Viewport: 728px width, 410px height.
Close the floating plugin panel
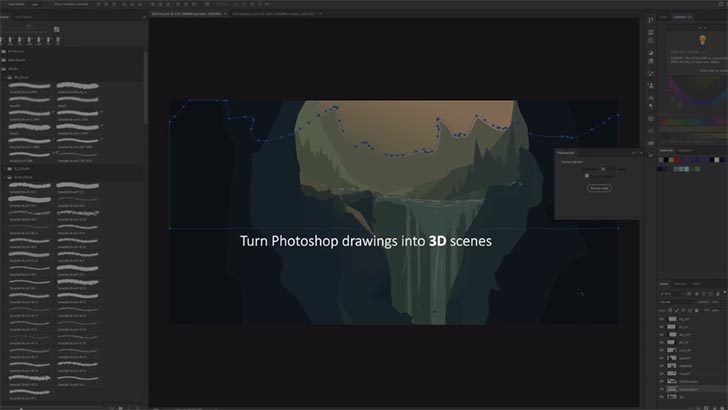(x=641, y=153)
